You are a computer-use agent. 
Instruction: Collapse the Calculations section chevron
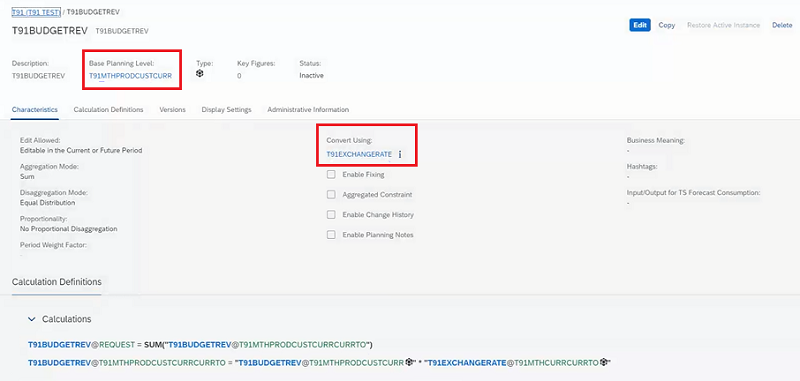point(32,319)
